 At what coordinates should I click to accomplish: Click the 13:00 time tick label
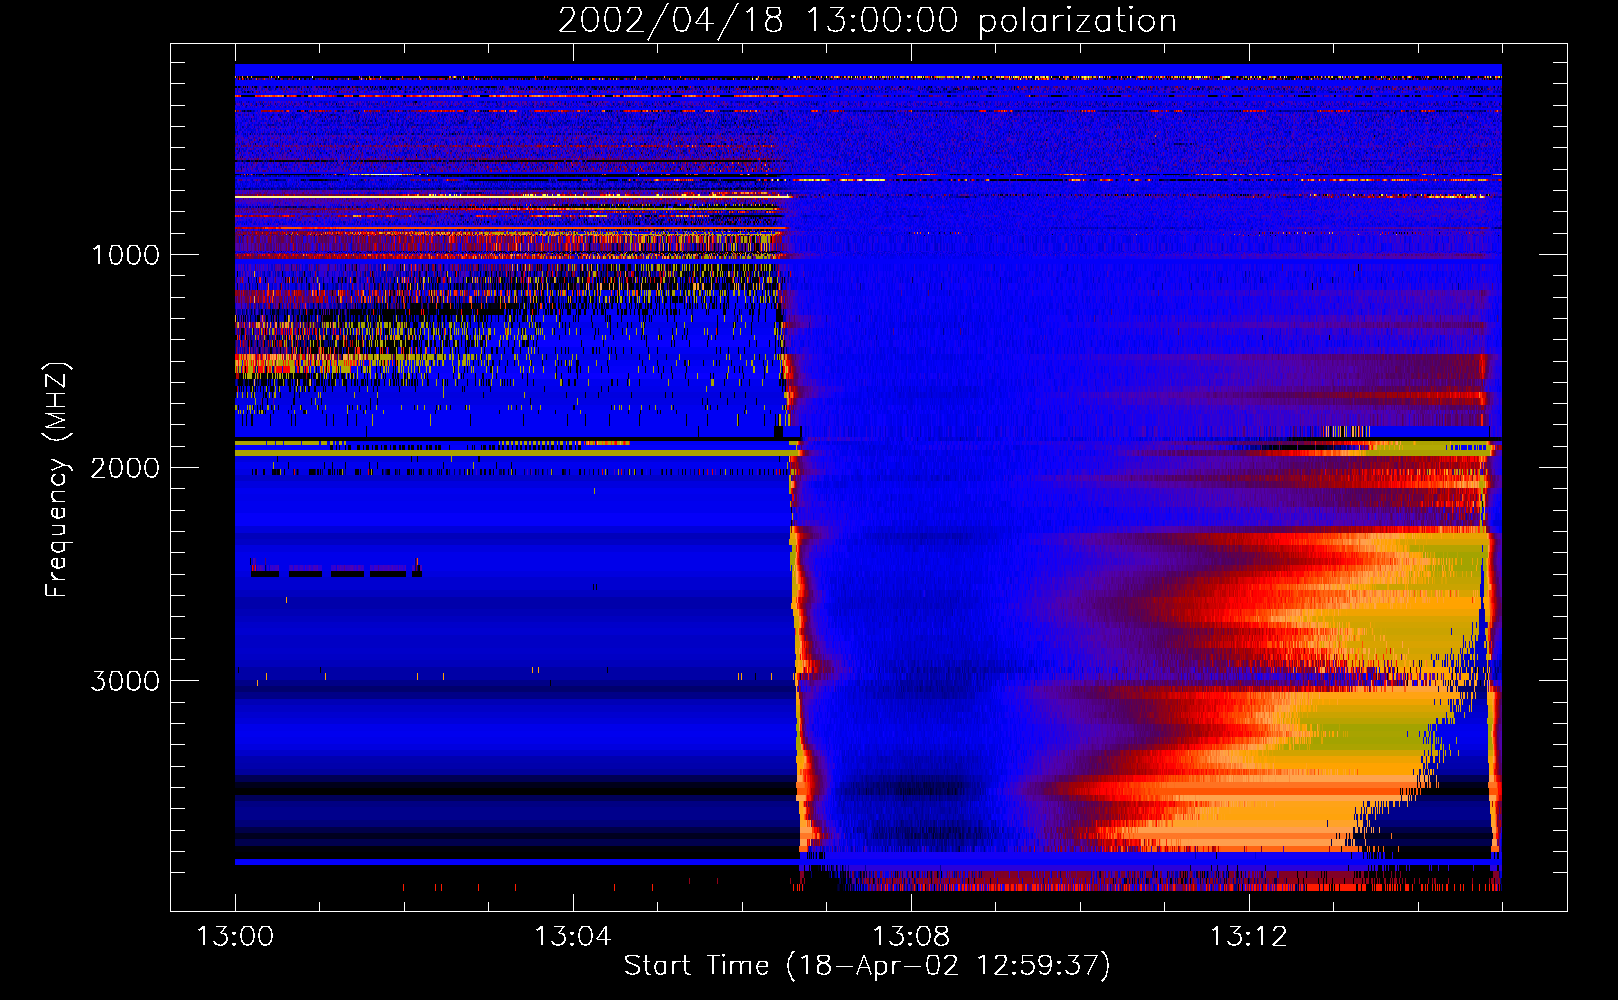tap(235, 936)
